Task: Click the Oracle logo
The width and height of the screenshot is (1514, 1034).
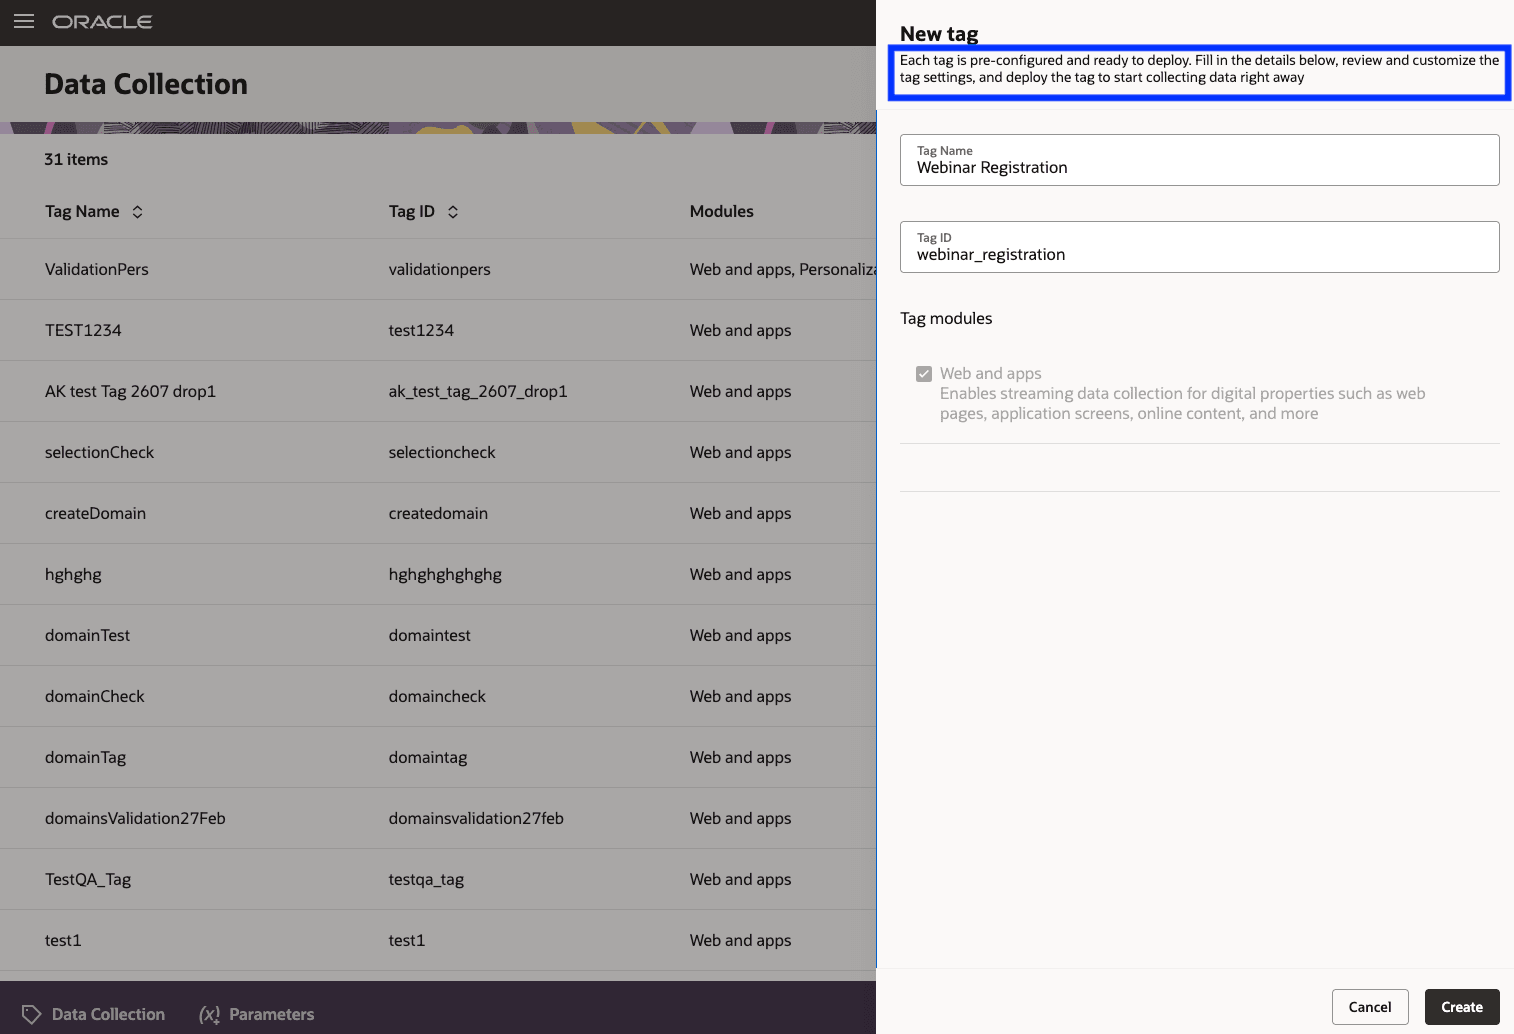Action: click(102, 22)
